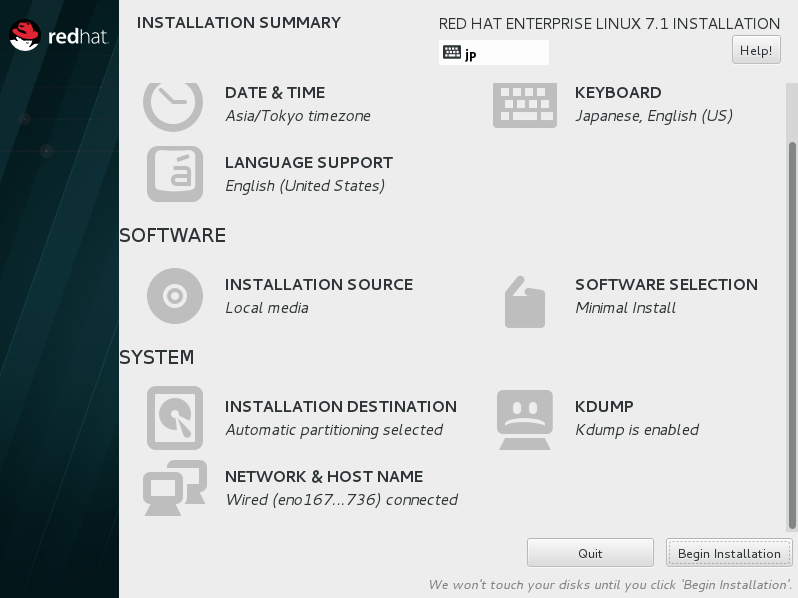Click the Quit button

point(590,553)
